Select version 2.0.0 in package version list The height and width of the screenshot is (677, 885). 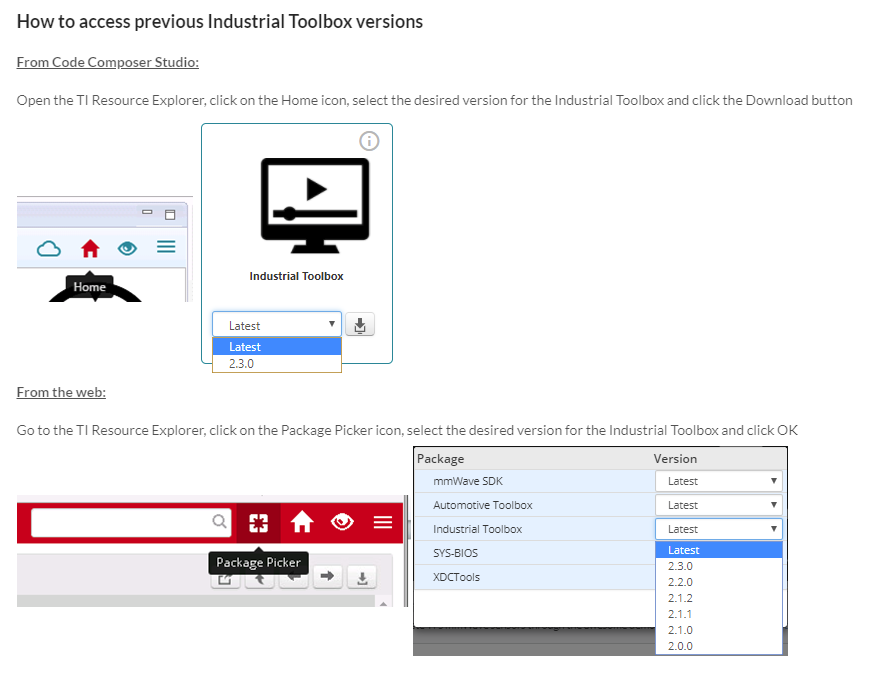point(718,646)
